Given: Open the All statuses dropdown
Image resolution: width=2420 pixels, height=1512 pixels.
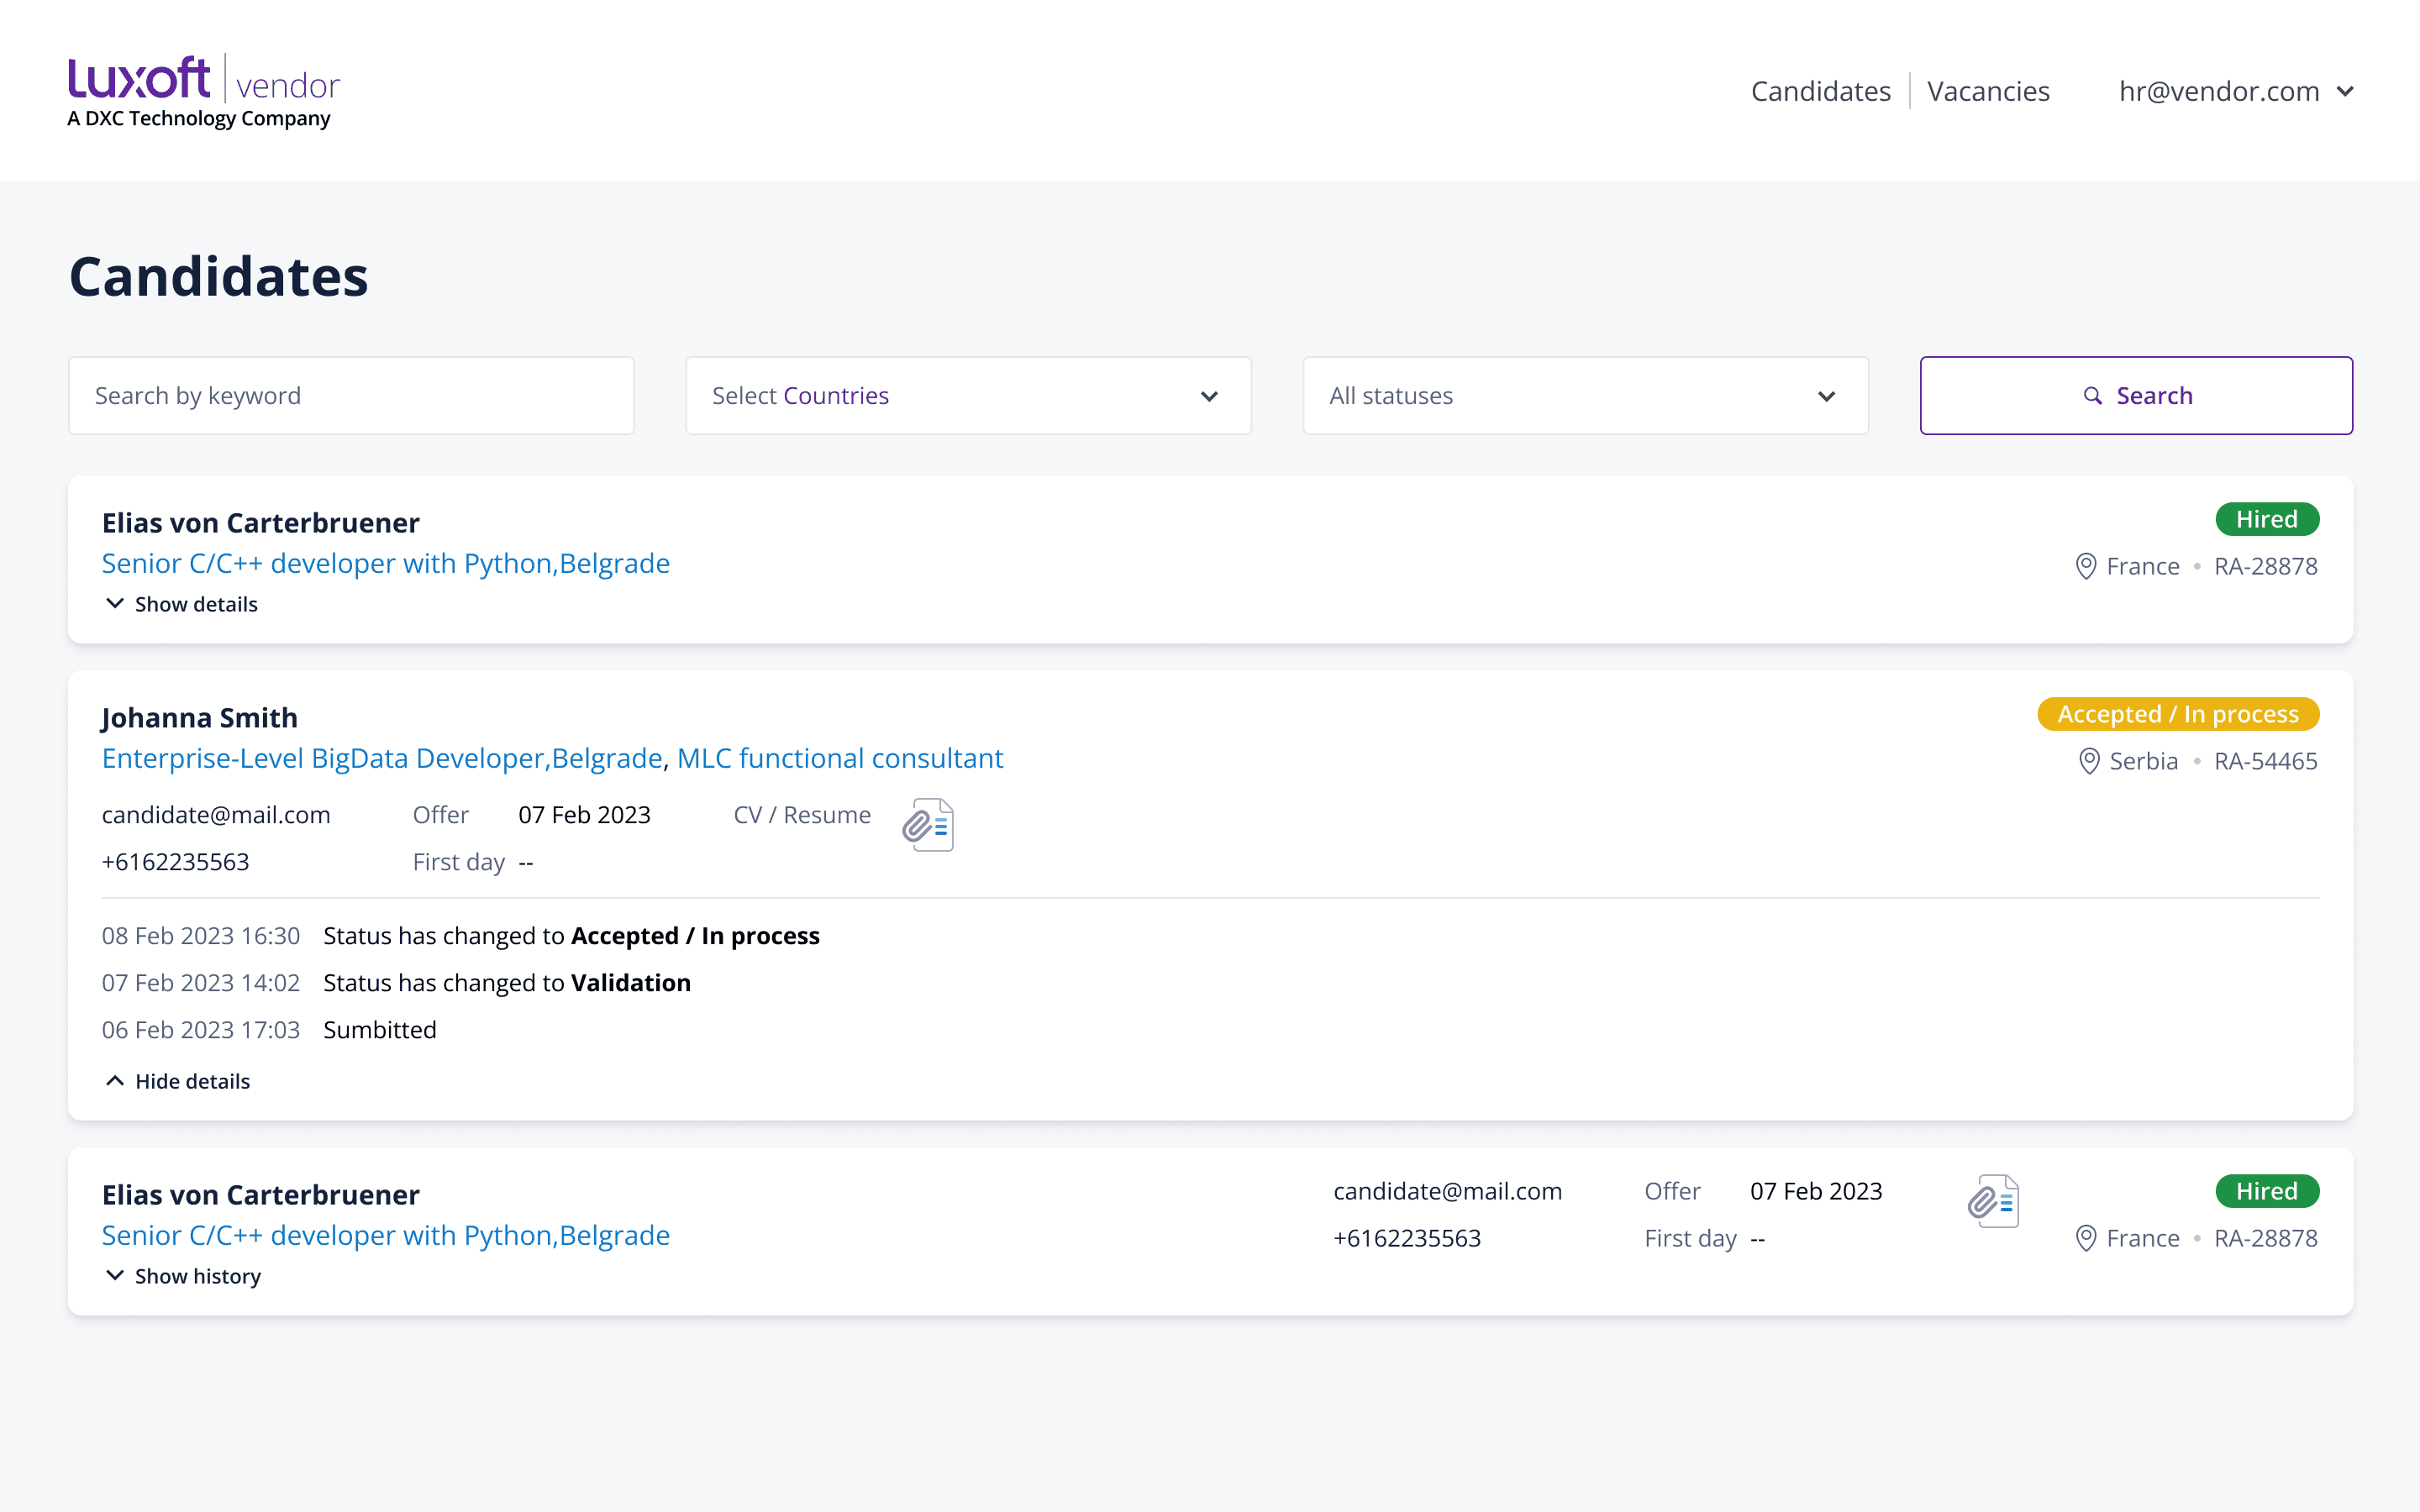Looking at the screenshot, I should pyautogui.click(x=1584, y=396).
